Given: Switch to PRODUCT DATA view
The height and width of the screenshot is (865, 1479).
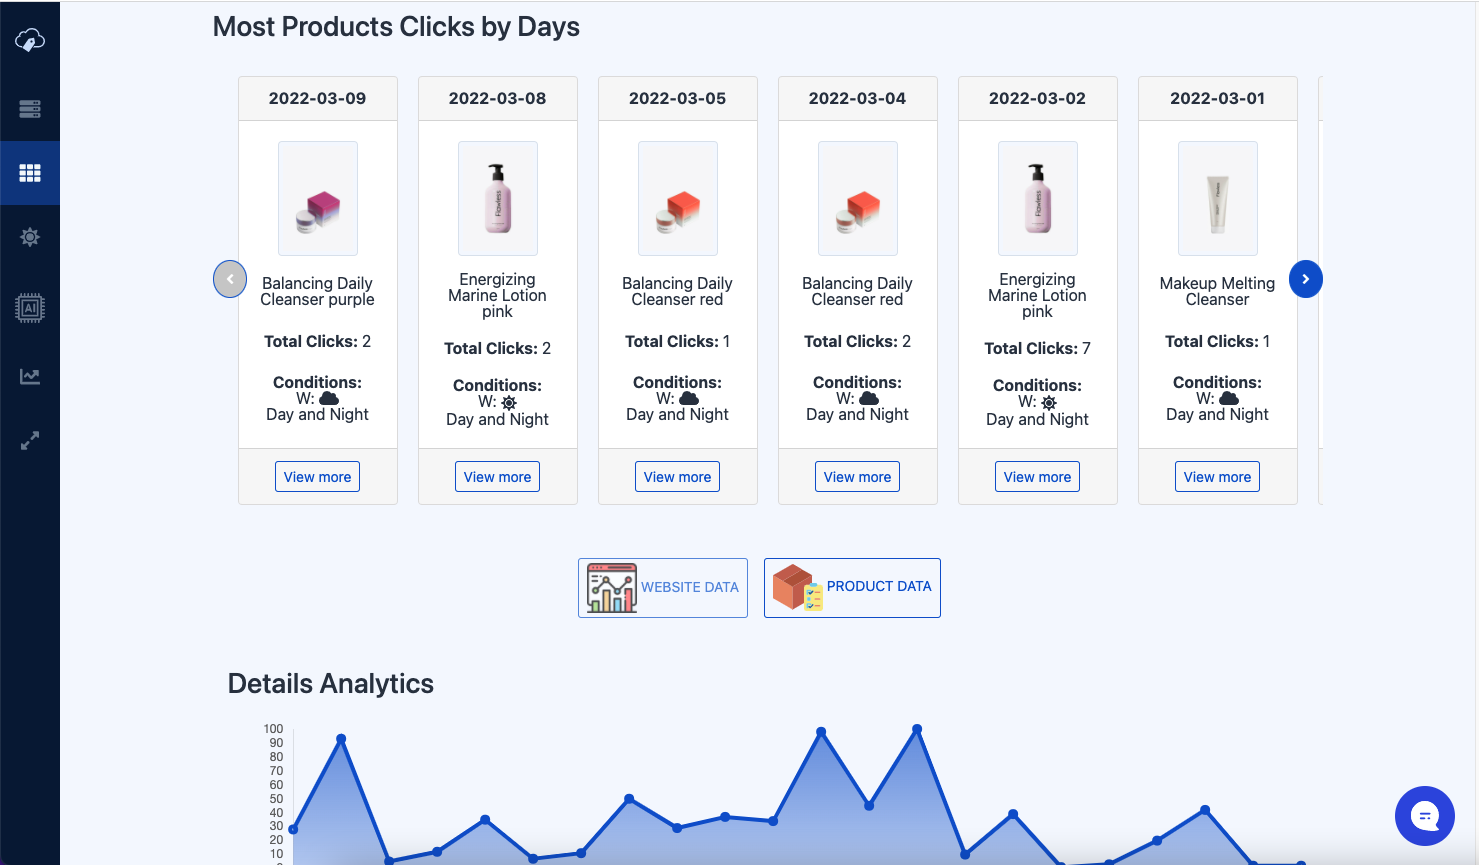Looking at the screenshot, I should (851, 587).
